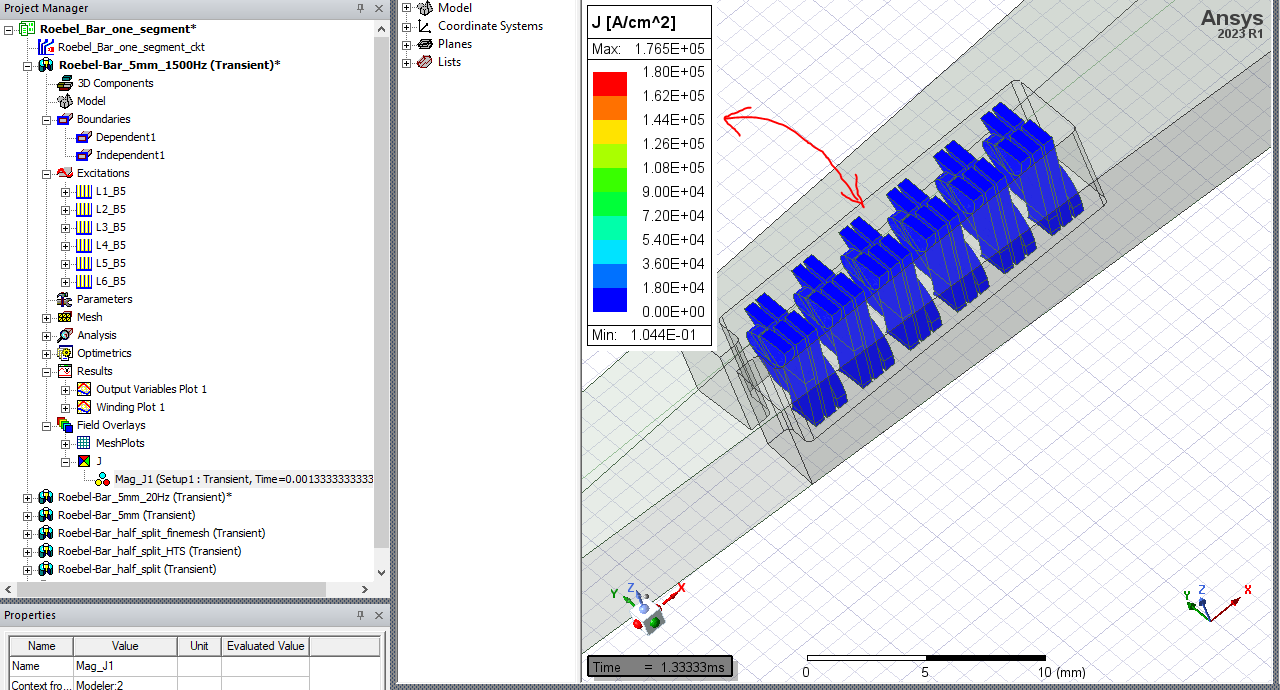1280x690 pixels.
Task: Click the Output Variables Plot 1 icon
Action: pyautogui.click(x=84, y=389)
